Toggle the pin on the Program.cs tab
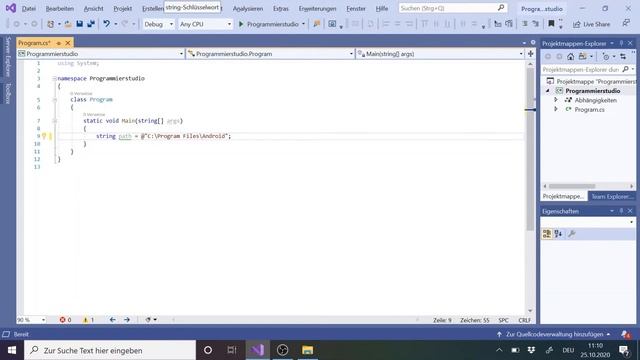The image size is (640, 360). click(x=59, y=43)
